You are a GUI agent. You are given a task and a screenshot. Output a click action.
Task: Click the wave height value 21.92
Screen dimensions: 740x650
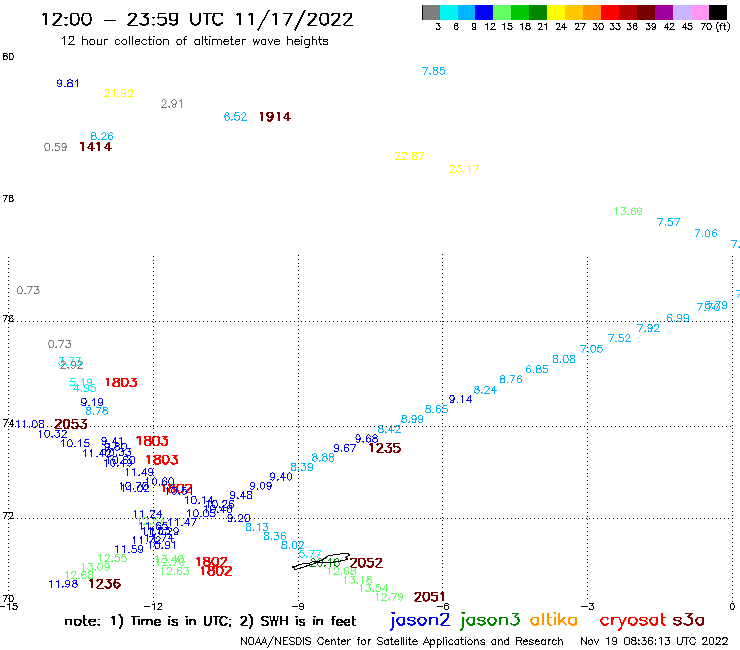pos(119,93)
